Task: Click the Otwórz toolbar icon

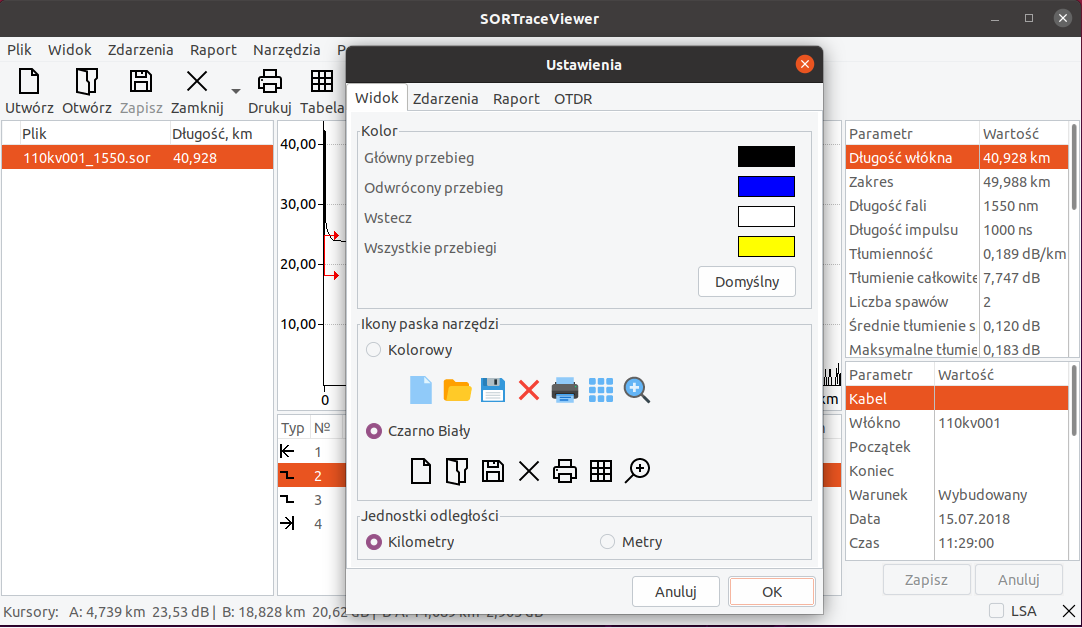Action: point(86,82)
